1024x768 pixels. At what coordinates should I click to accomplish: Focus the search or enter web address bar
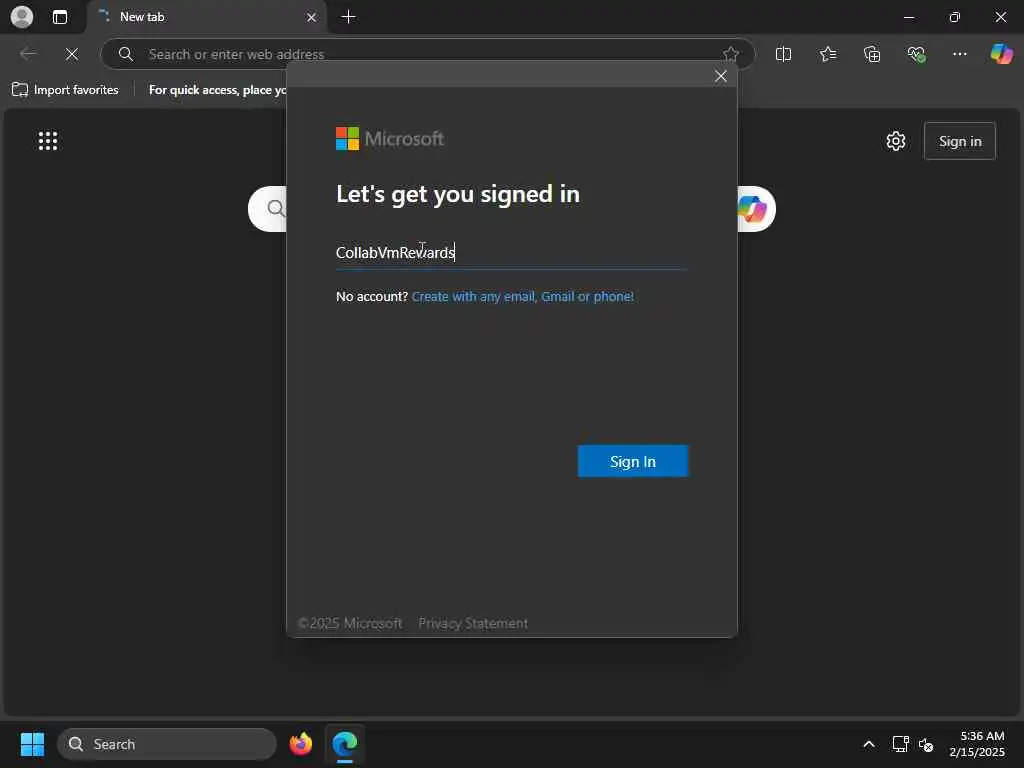(x=427, y=54)
